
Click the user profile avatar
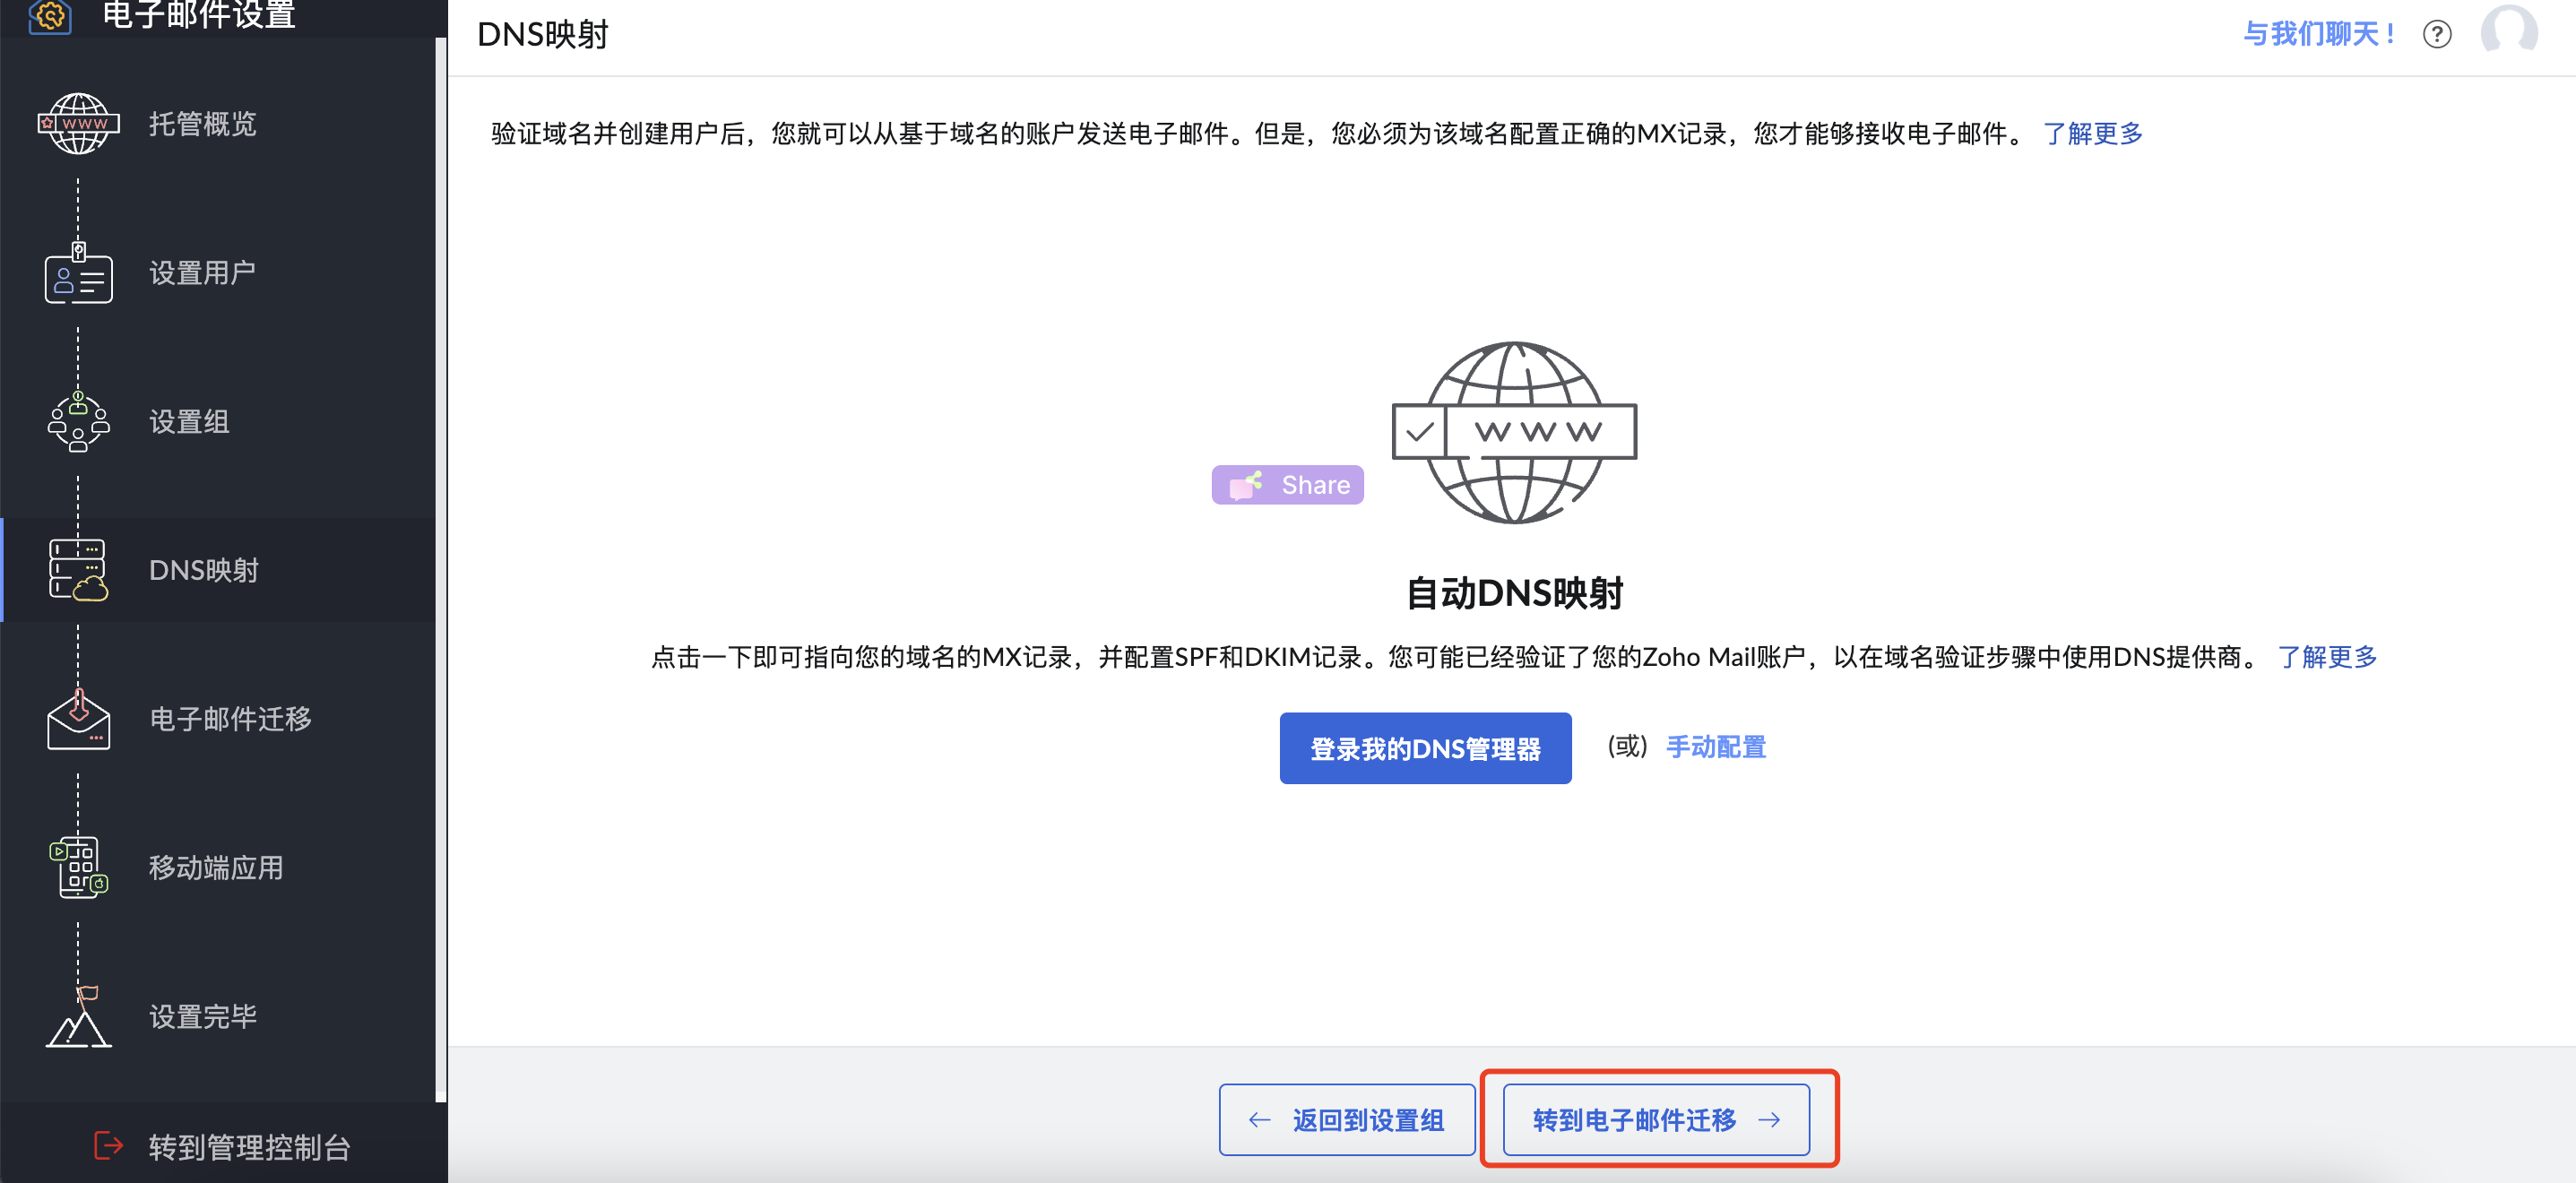2508,30
